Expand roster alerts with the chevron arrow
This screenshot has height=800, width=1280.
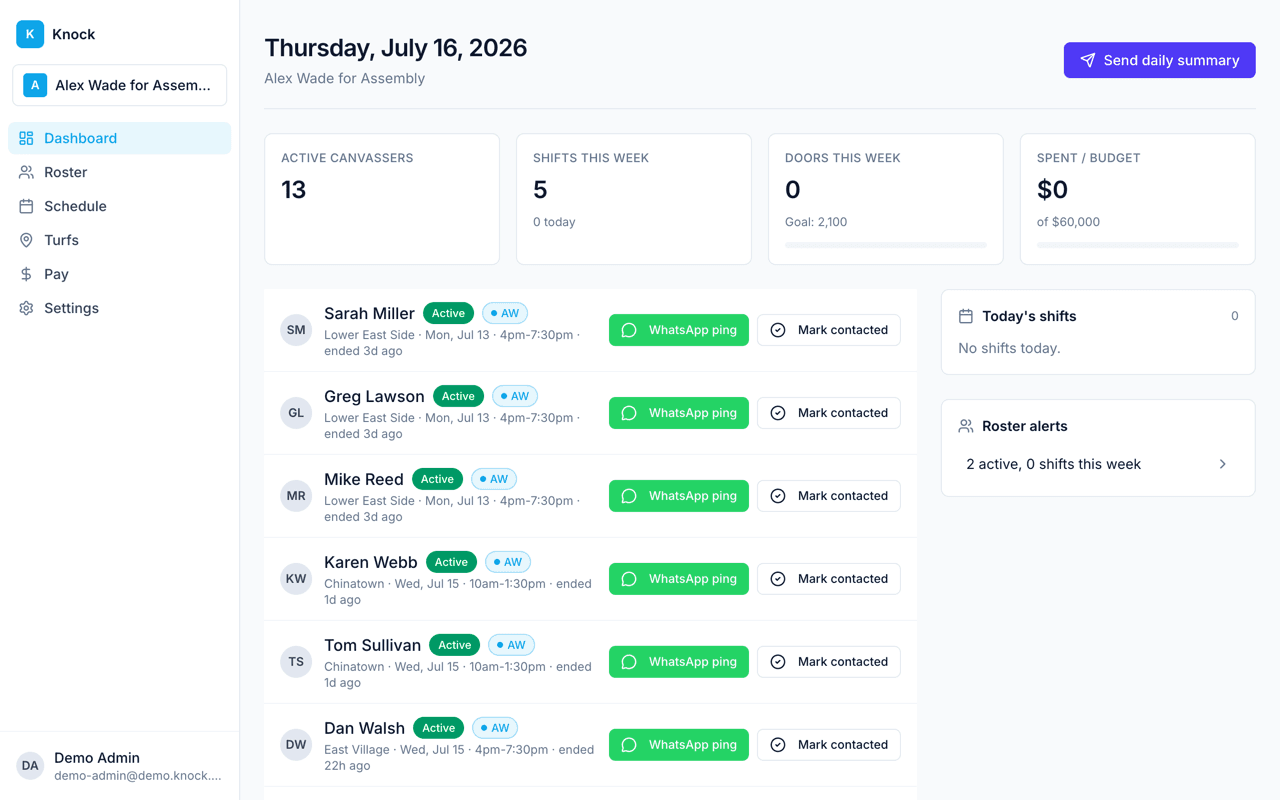[1222, 464]
